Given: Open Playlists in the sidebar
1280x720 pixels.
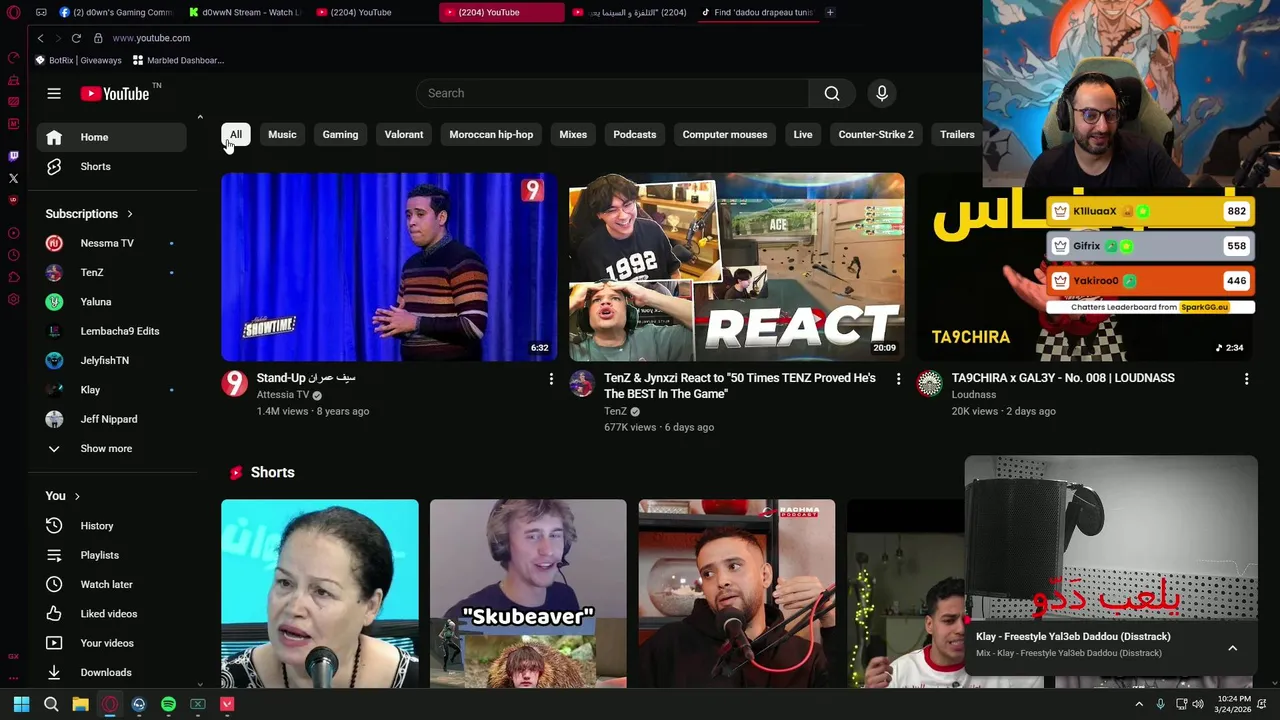Looking at the screenshot, I should point(112,555).
